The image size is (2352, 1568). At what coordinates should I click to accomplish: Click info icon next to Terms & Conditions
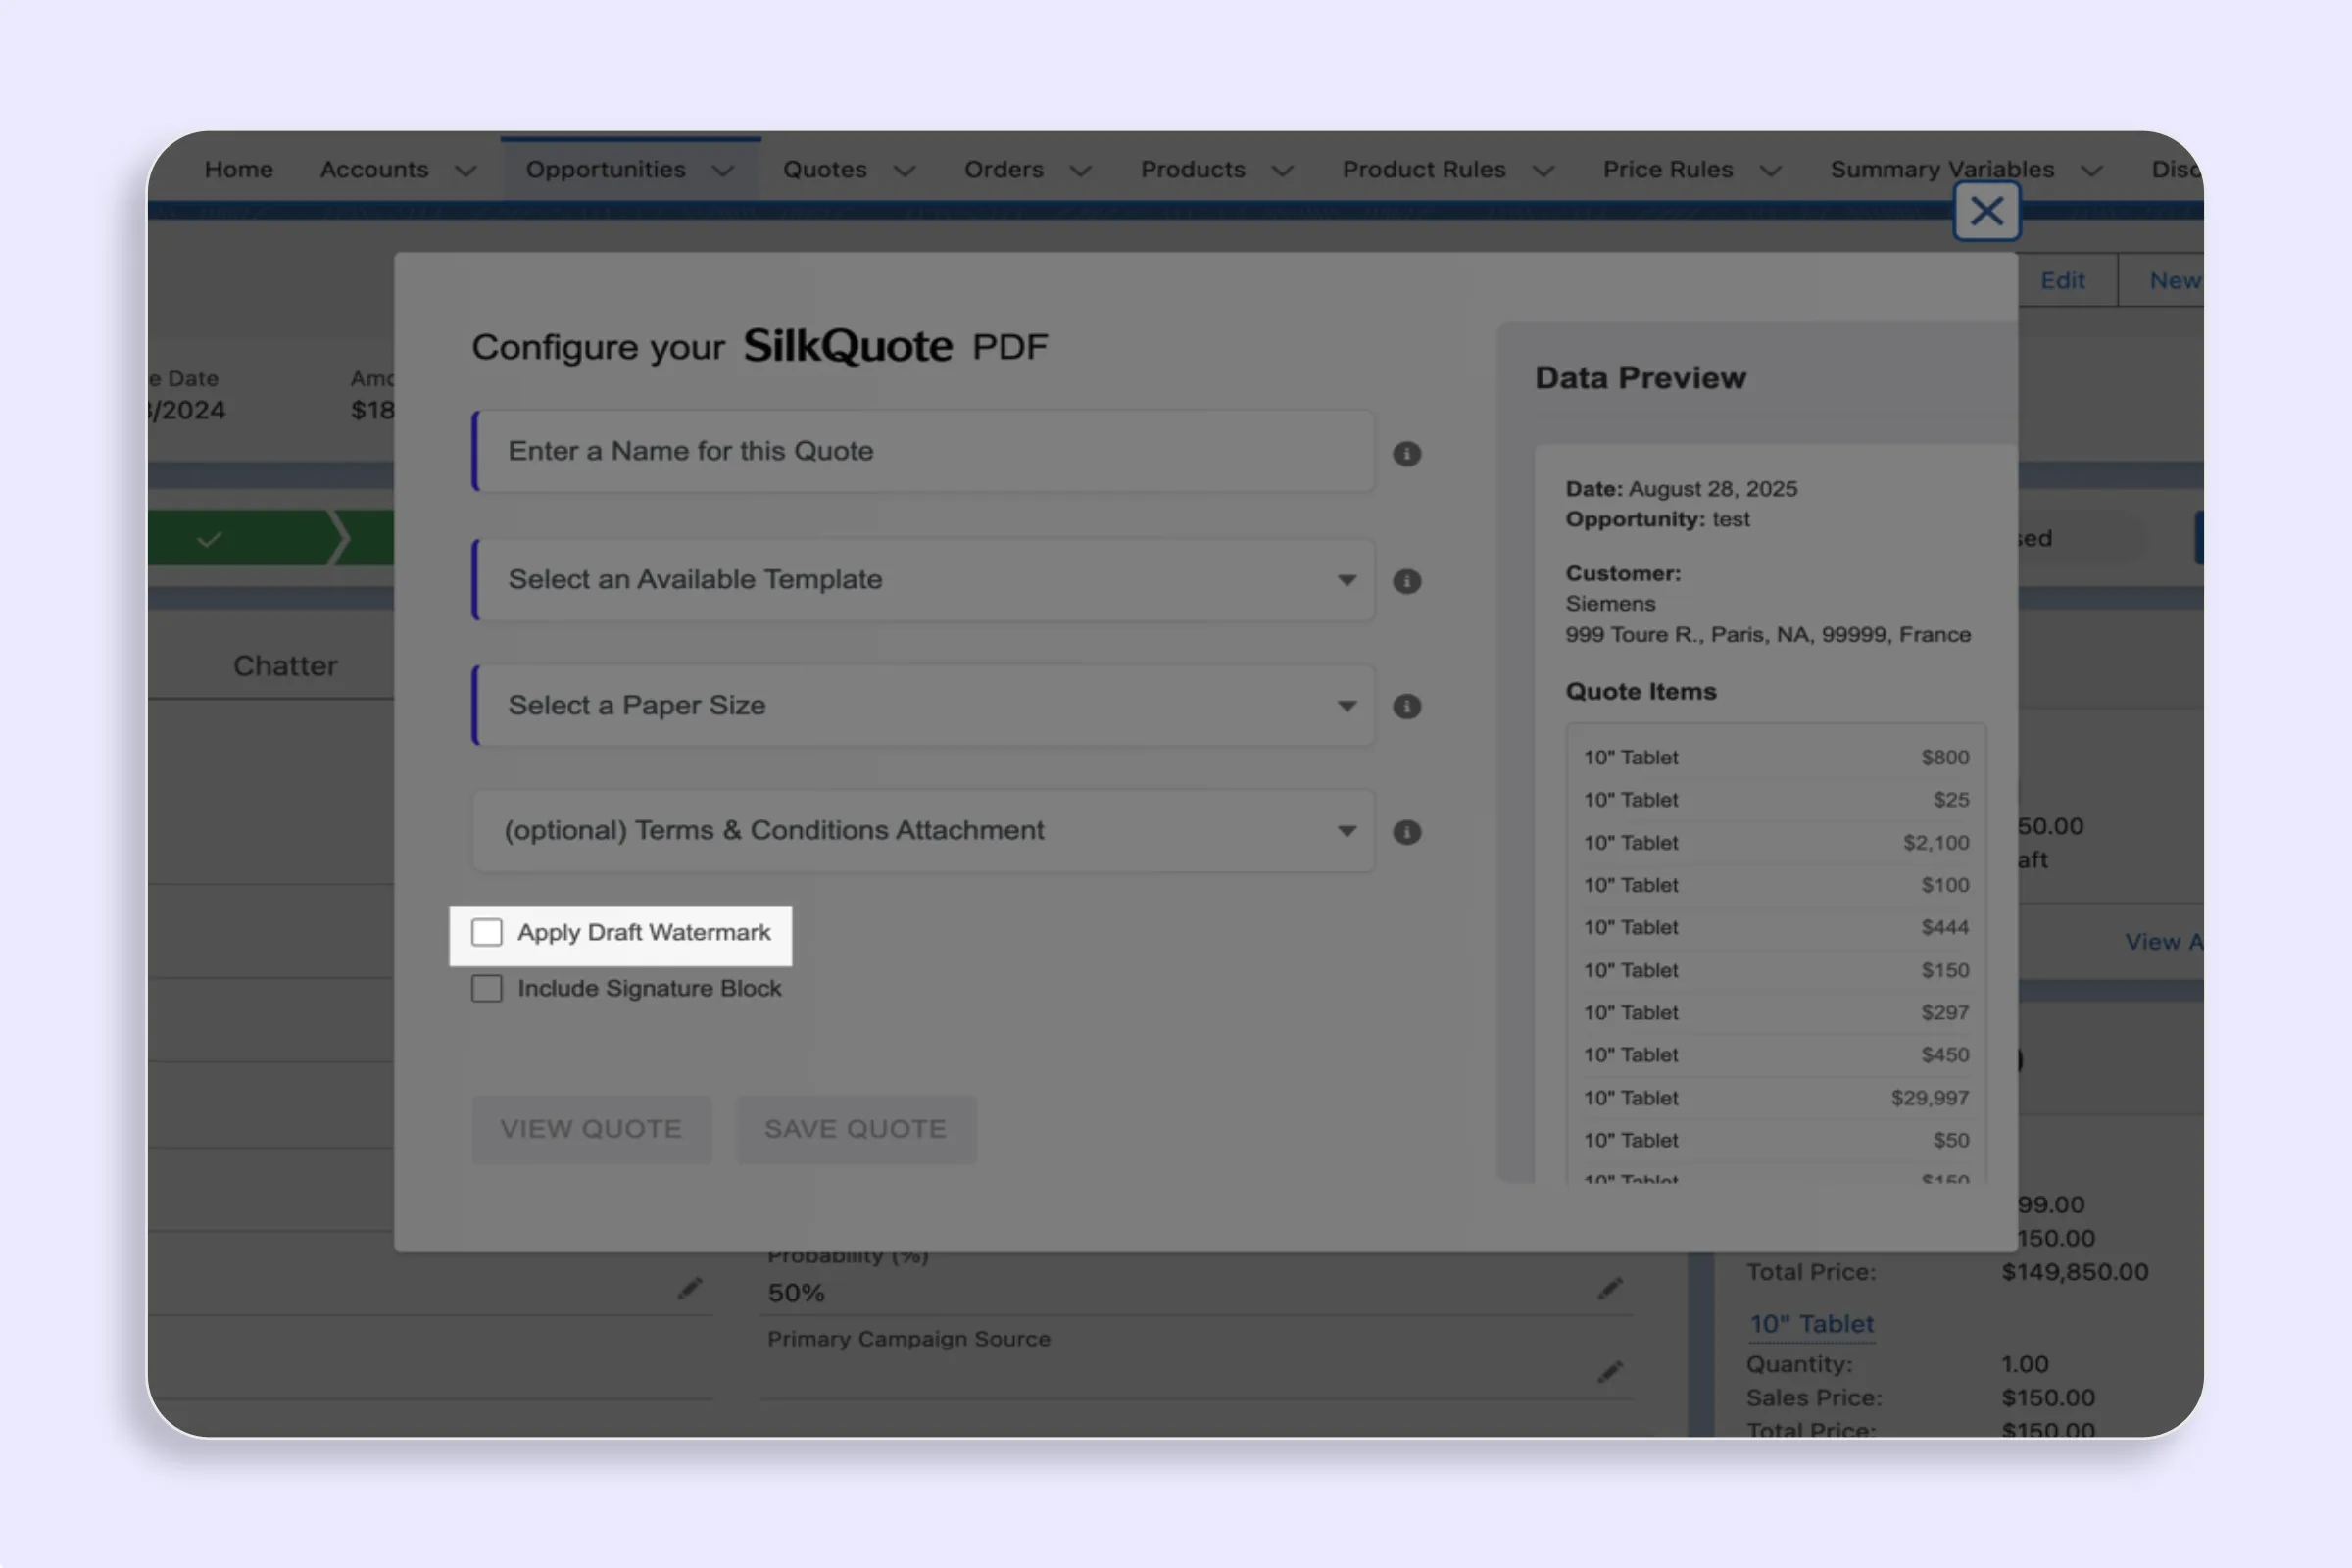[x=1406, y=832]
